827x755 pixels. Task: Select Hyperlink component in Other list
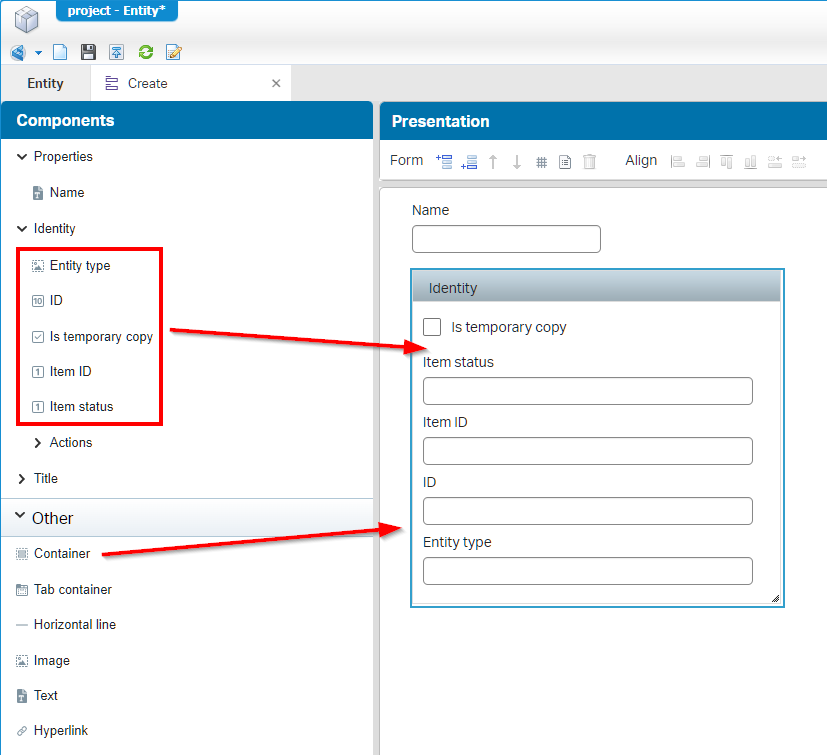pyautogui.click(x=60, y=731)
